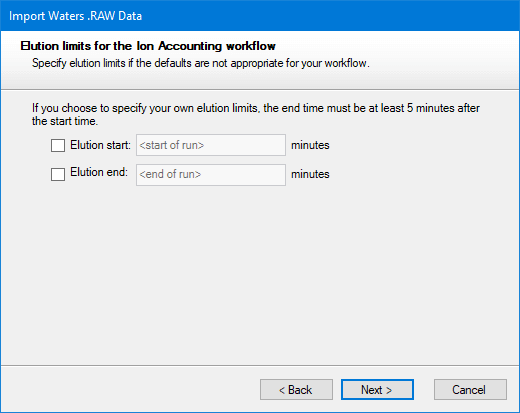Enable the Elution start checkbox
520x413 pixels.
pyautogui.click(x=58, y=145)
